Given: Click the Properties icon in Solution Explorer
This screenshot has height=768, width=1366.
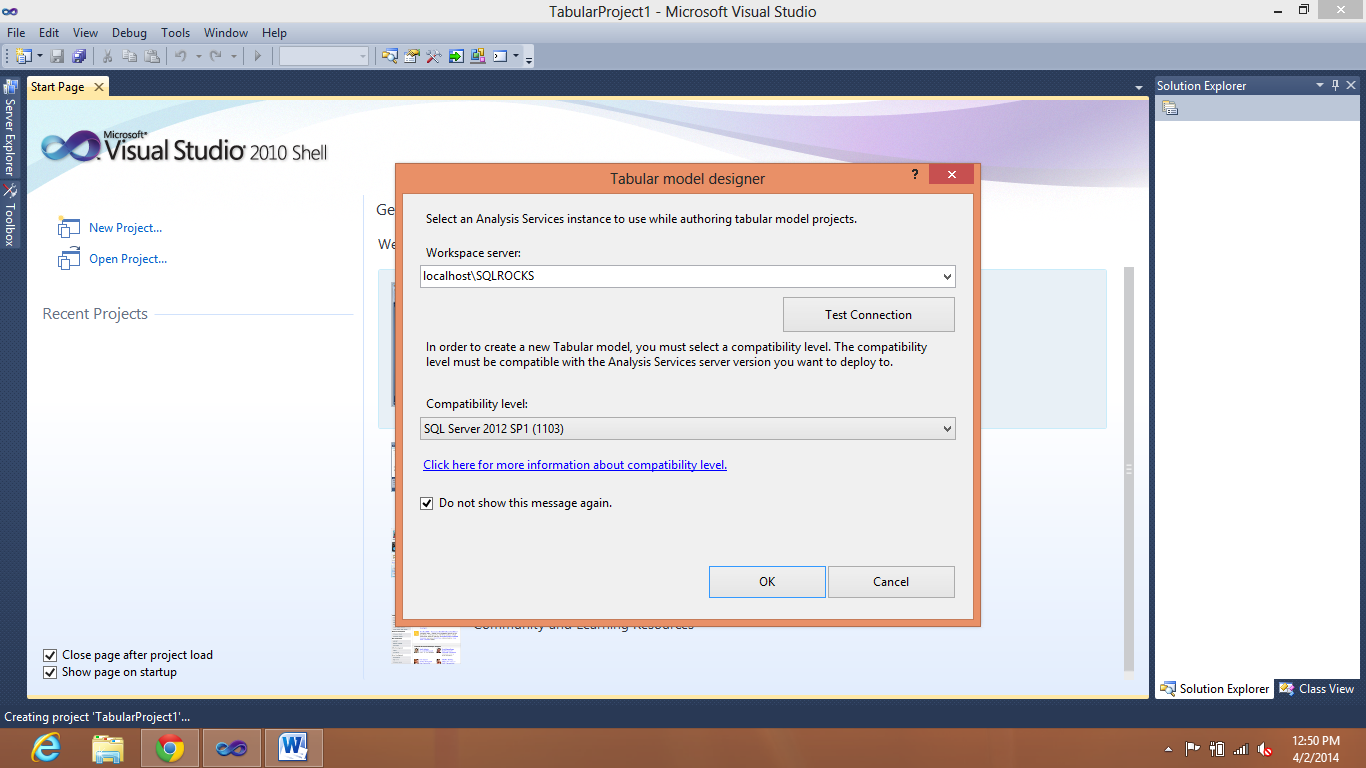Looking at the screenshot, I should pos(1170,108).
